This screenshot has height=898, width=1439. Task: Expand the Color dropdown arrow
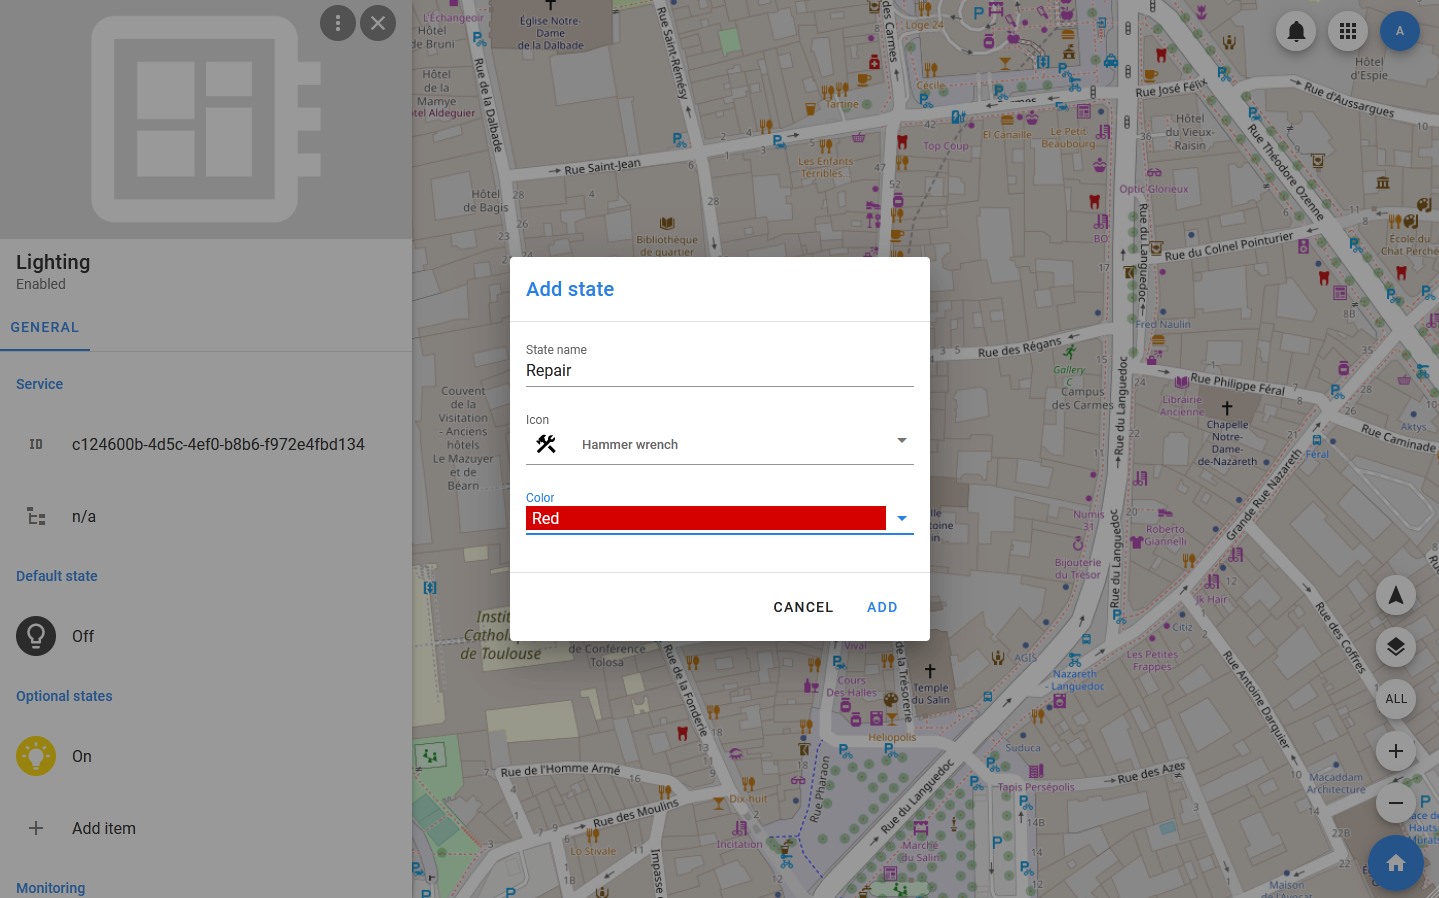click(x=901, y=518)
